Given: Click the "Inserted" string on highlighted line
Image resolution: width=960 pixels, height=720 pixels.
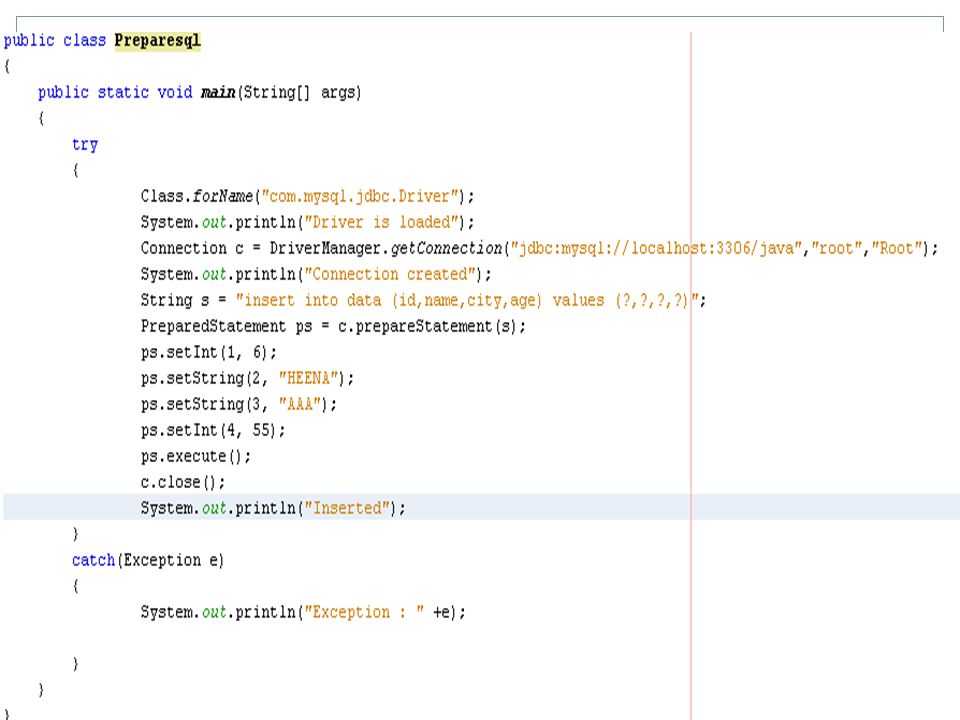Looking at the screenshot, I should (347, 508).
